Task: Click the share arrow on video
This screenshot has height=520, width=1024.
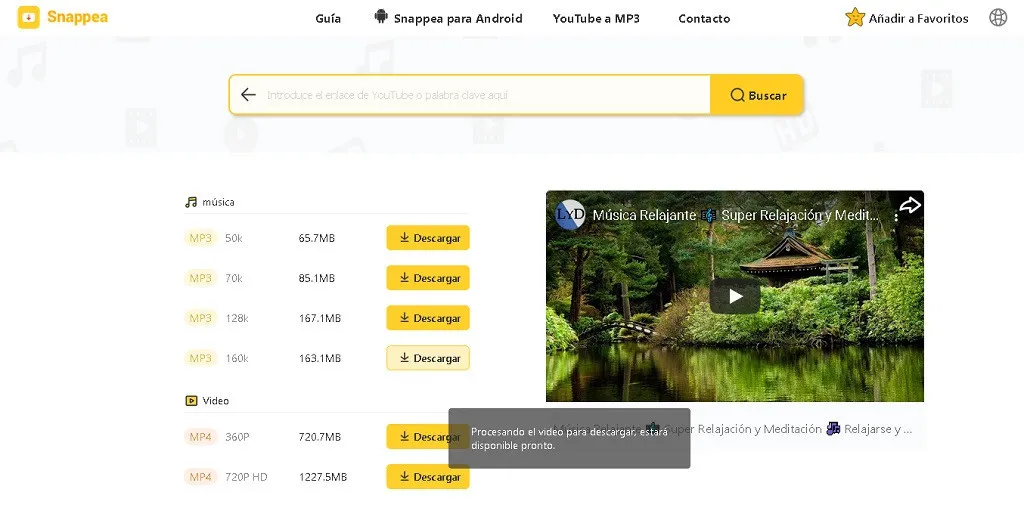Action: 908,206
